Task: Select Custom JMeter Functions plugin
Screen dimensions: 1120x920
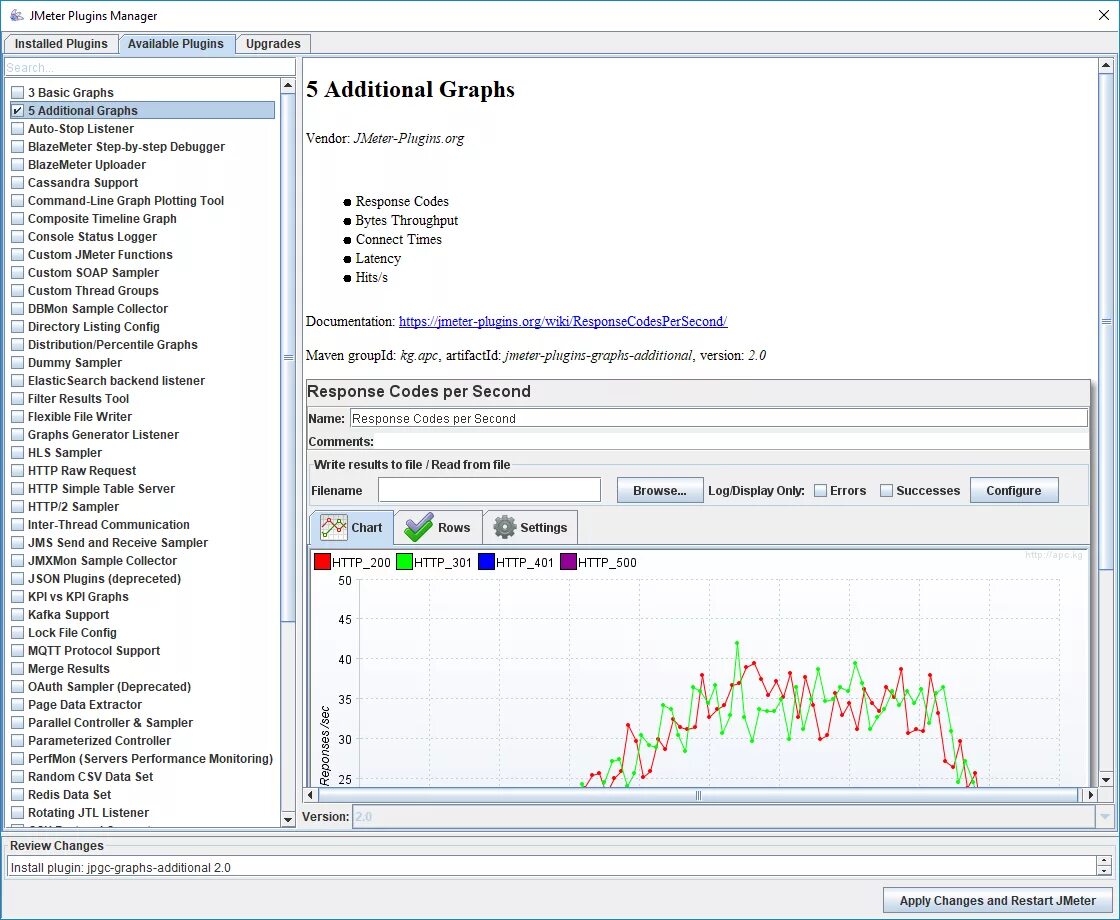Action: pyautogui.click(x=100, y=254)
